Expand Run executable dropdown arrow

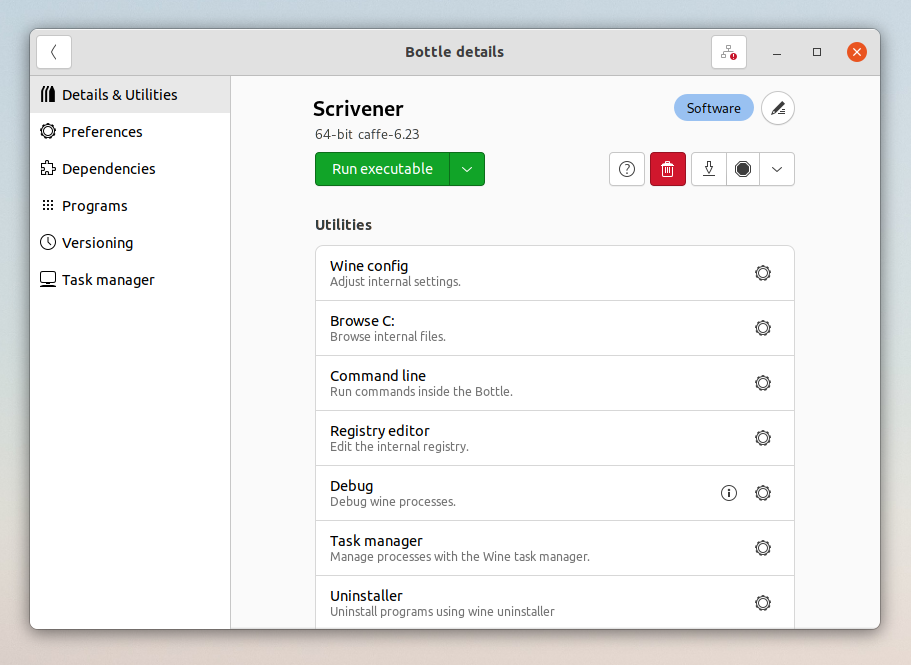tap(467, 169)
